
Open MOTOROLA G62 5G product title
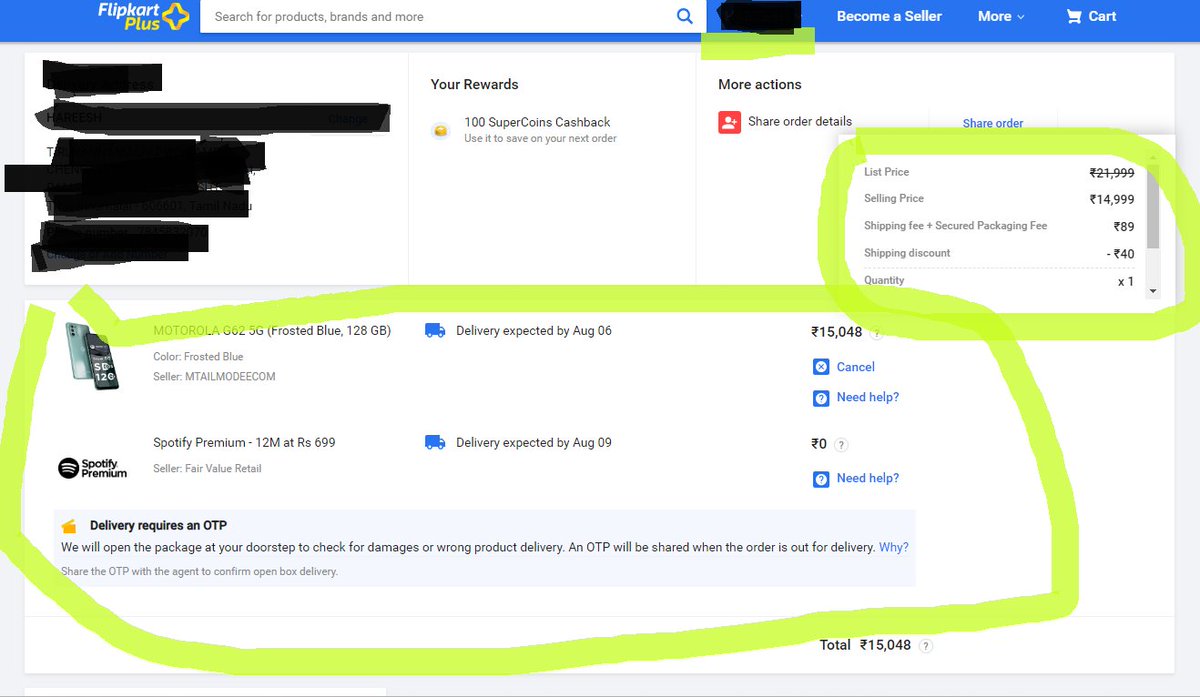(272, 330)
